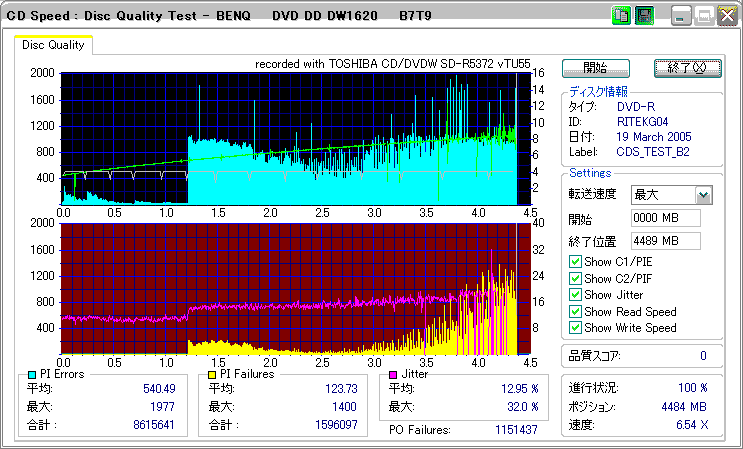Viewport: 743px width, 449px height.
Task: Click the 品質スコア quality score value 0
Action: point(703,356)
